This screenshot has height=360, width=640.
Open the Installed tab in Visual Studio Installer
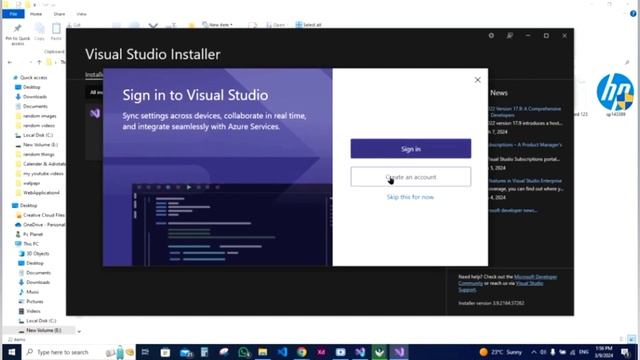(x=94, y=75)
